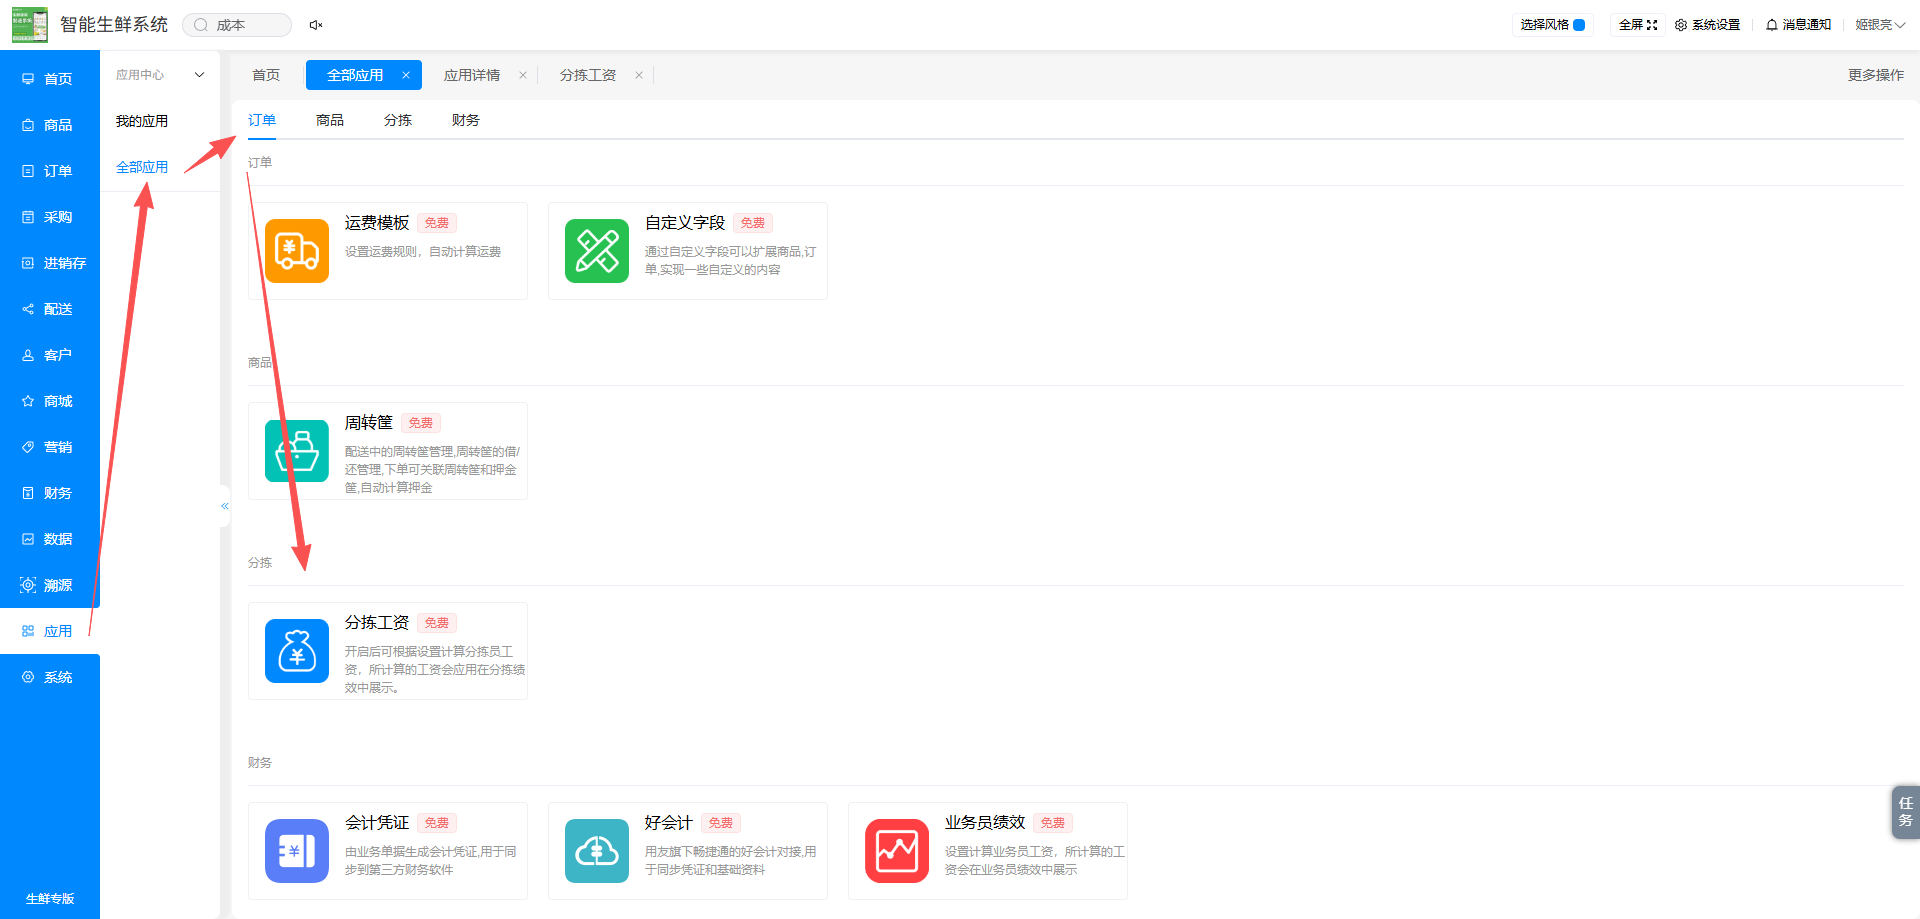Open the 分拣工资 money bag icon

[297, 651]
